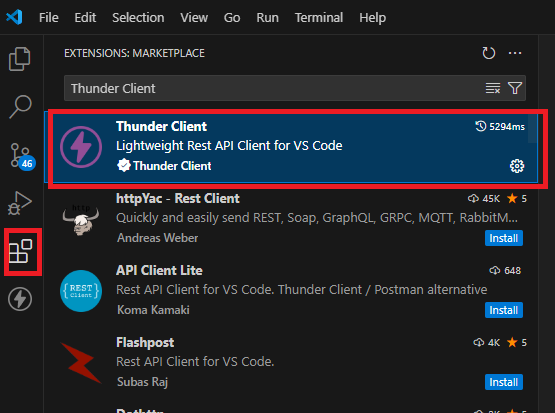Click the 'Extensions: Marketplace' panel header
555x413 pixels.
coord(134,53)
